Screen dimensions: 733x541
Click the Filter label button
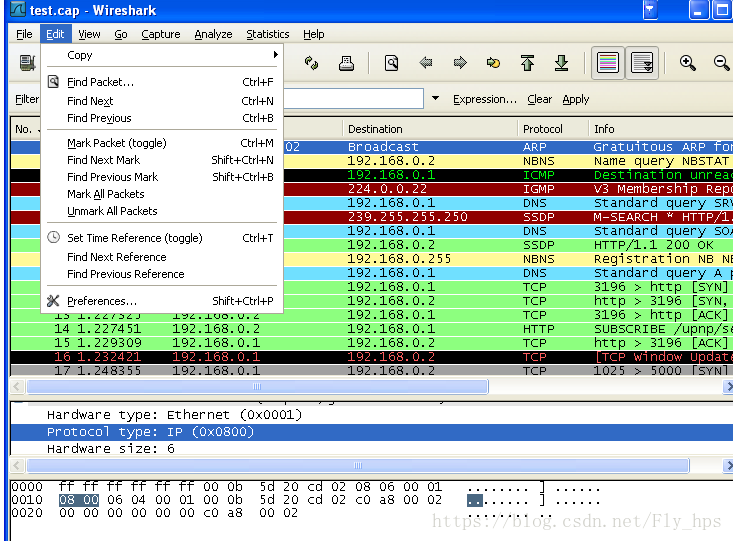click(27, 99)
